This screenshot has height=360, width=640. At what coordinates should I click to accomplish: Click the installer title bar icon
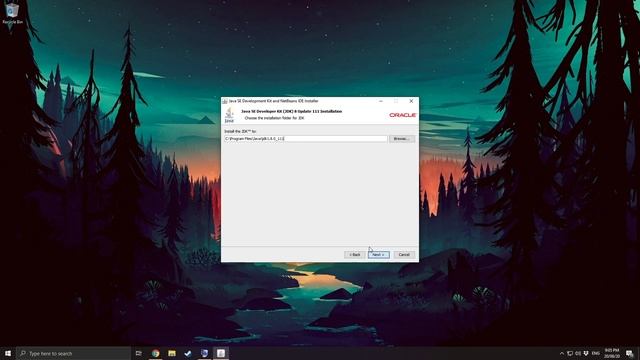[224, 101]
